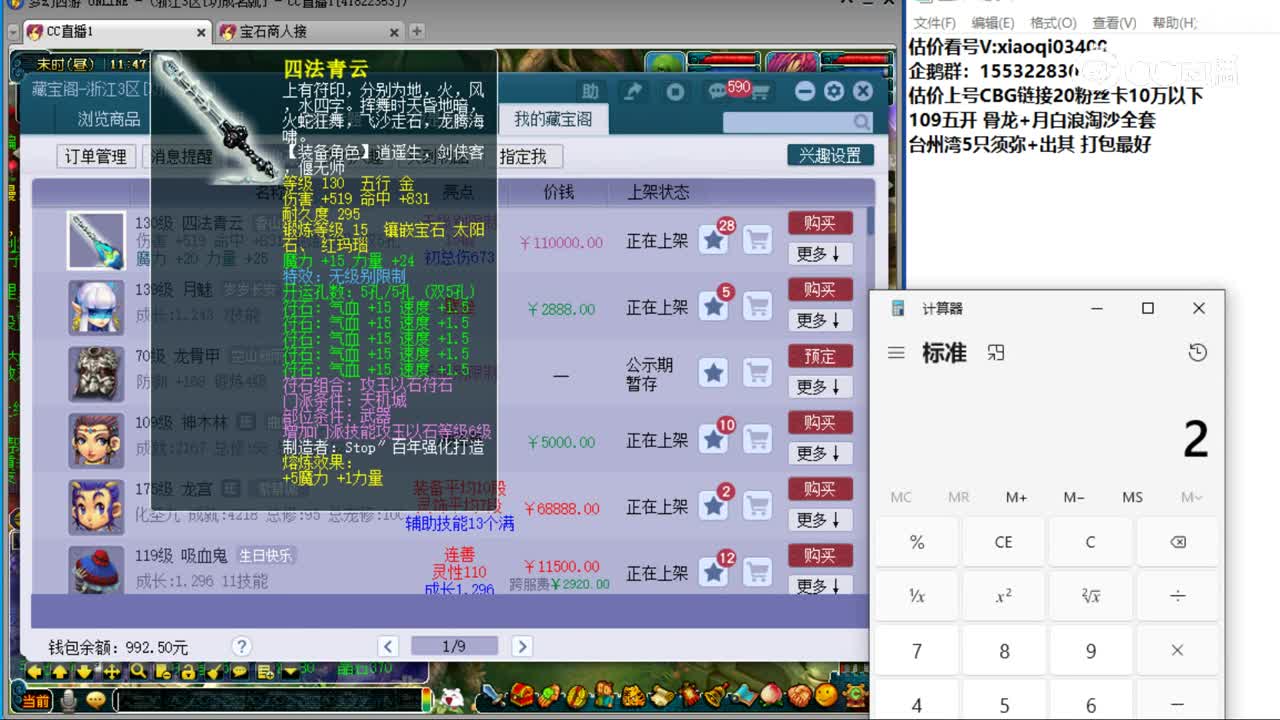Open the 查看(V) menu in Notepad
The height and width of the screenshot is (720, 1280).
pos(1114,21)
